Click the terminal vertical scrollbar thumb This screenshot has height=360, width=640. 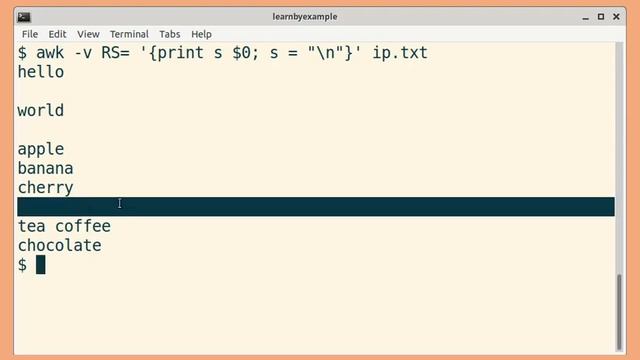619,312
